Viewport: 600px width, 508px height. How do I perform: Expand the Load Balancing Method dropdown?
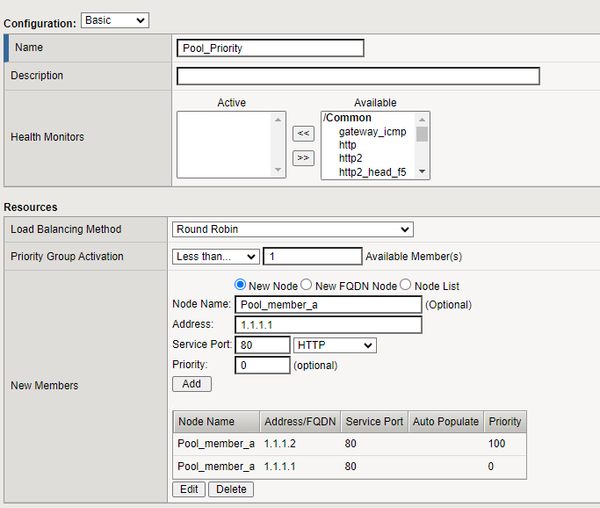(x=292, y=229)
